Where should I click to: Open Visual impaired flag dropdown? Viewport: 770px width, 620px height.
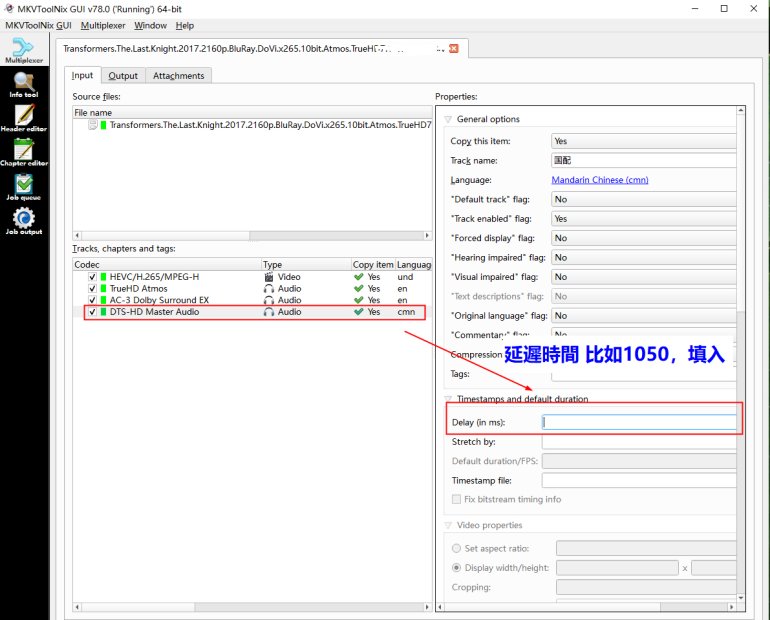643,277
